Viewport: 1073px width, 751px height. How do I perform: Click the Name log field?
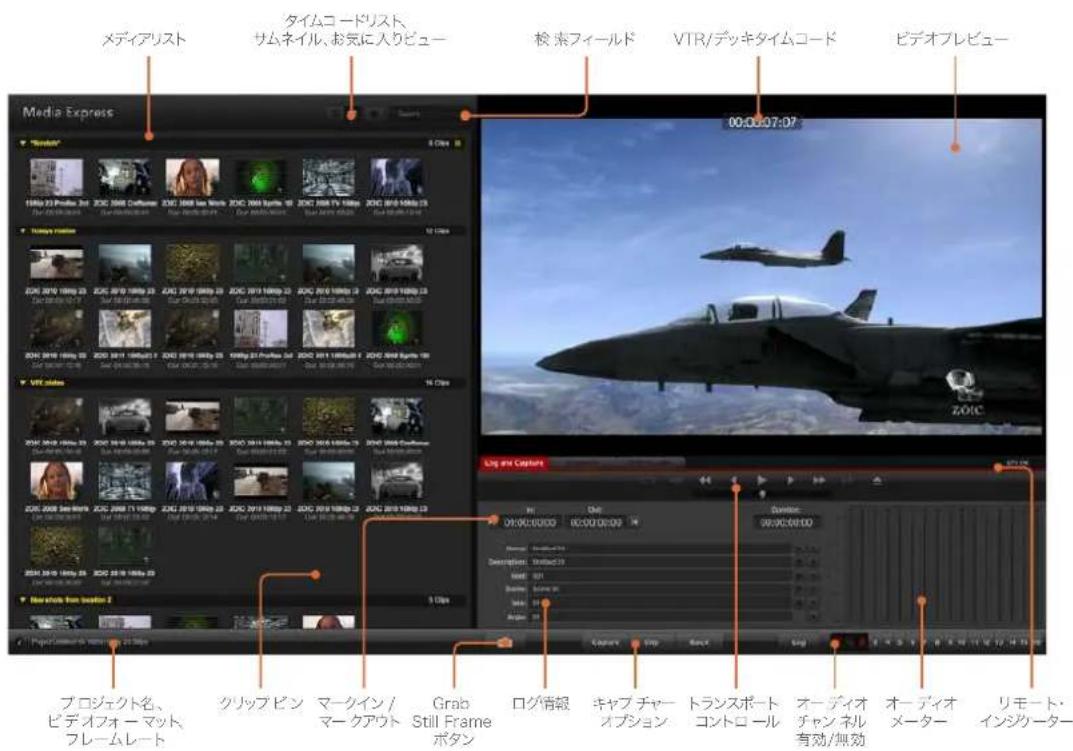(x=659, y=548)
